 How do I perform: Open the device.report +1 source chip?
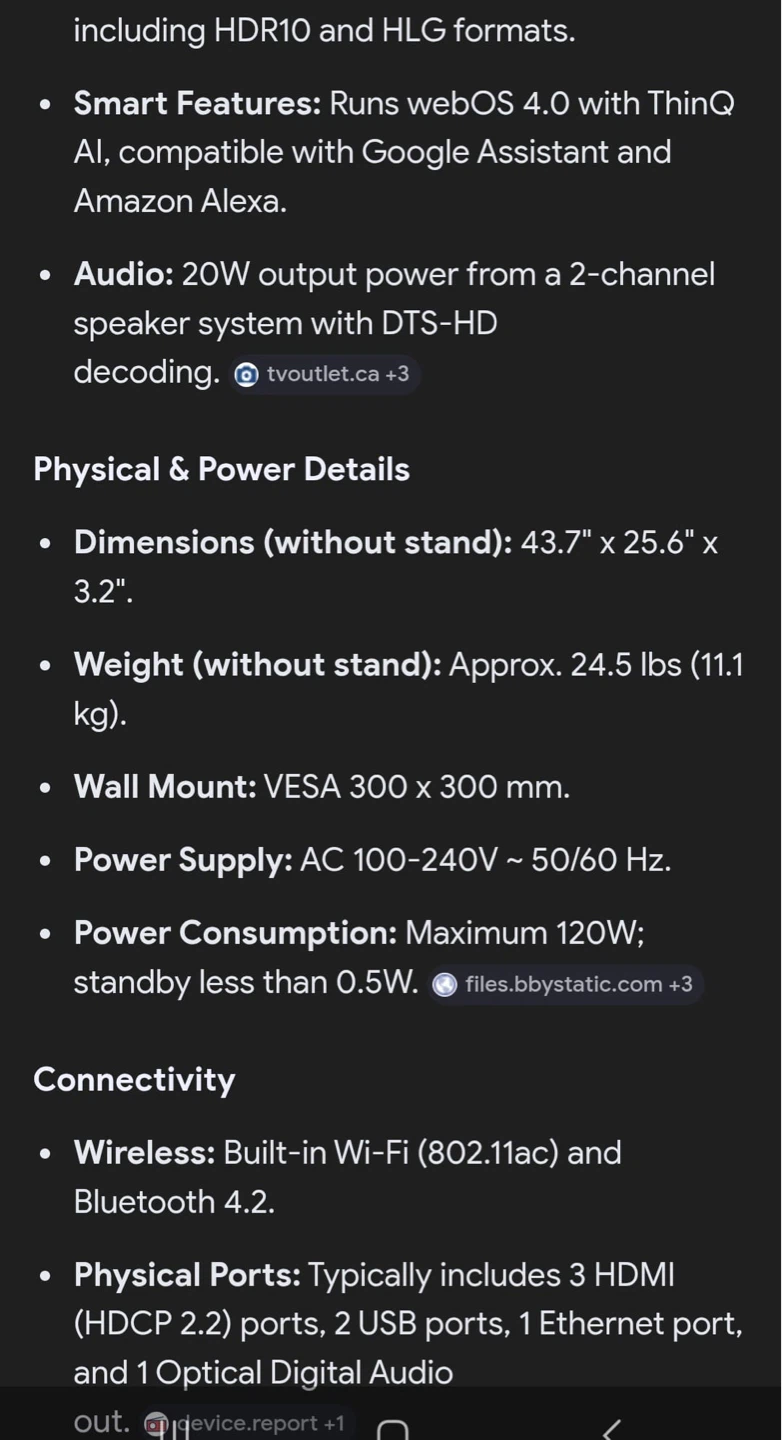pyautogui.click(x=249, y=1422)
